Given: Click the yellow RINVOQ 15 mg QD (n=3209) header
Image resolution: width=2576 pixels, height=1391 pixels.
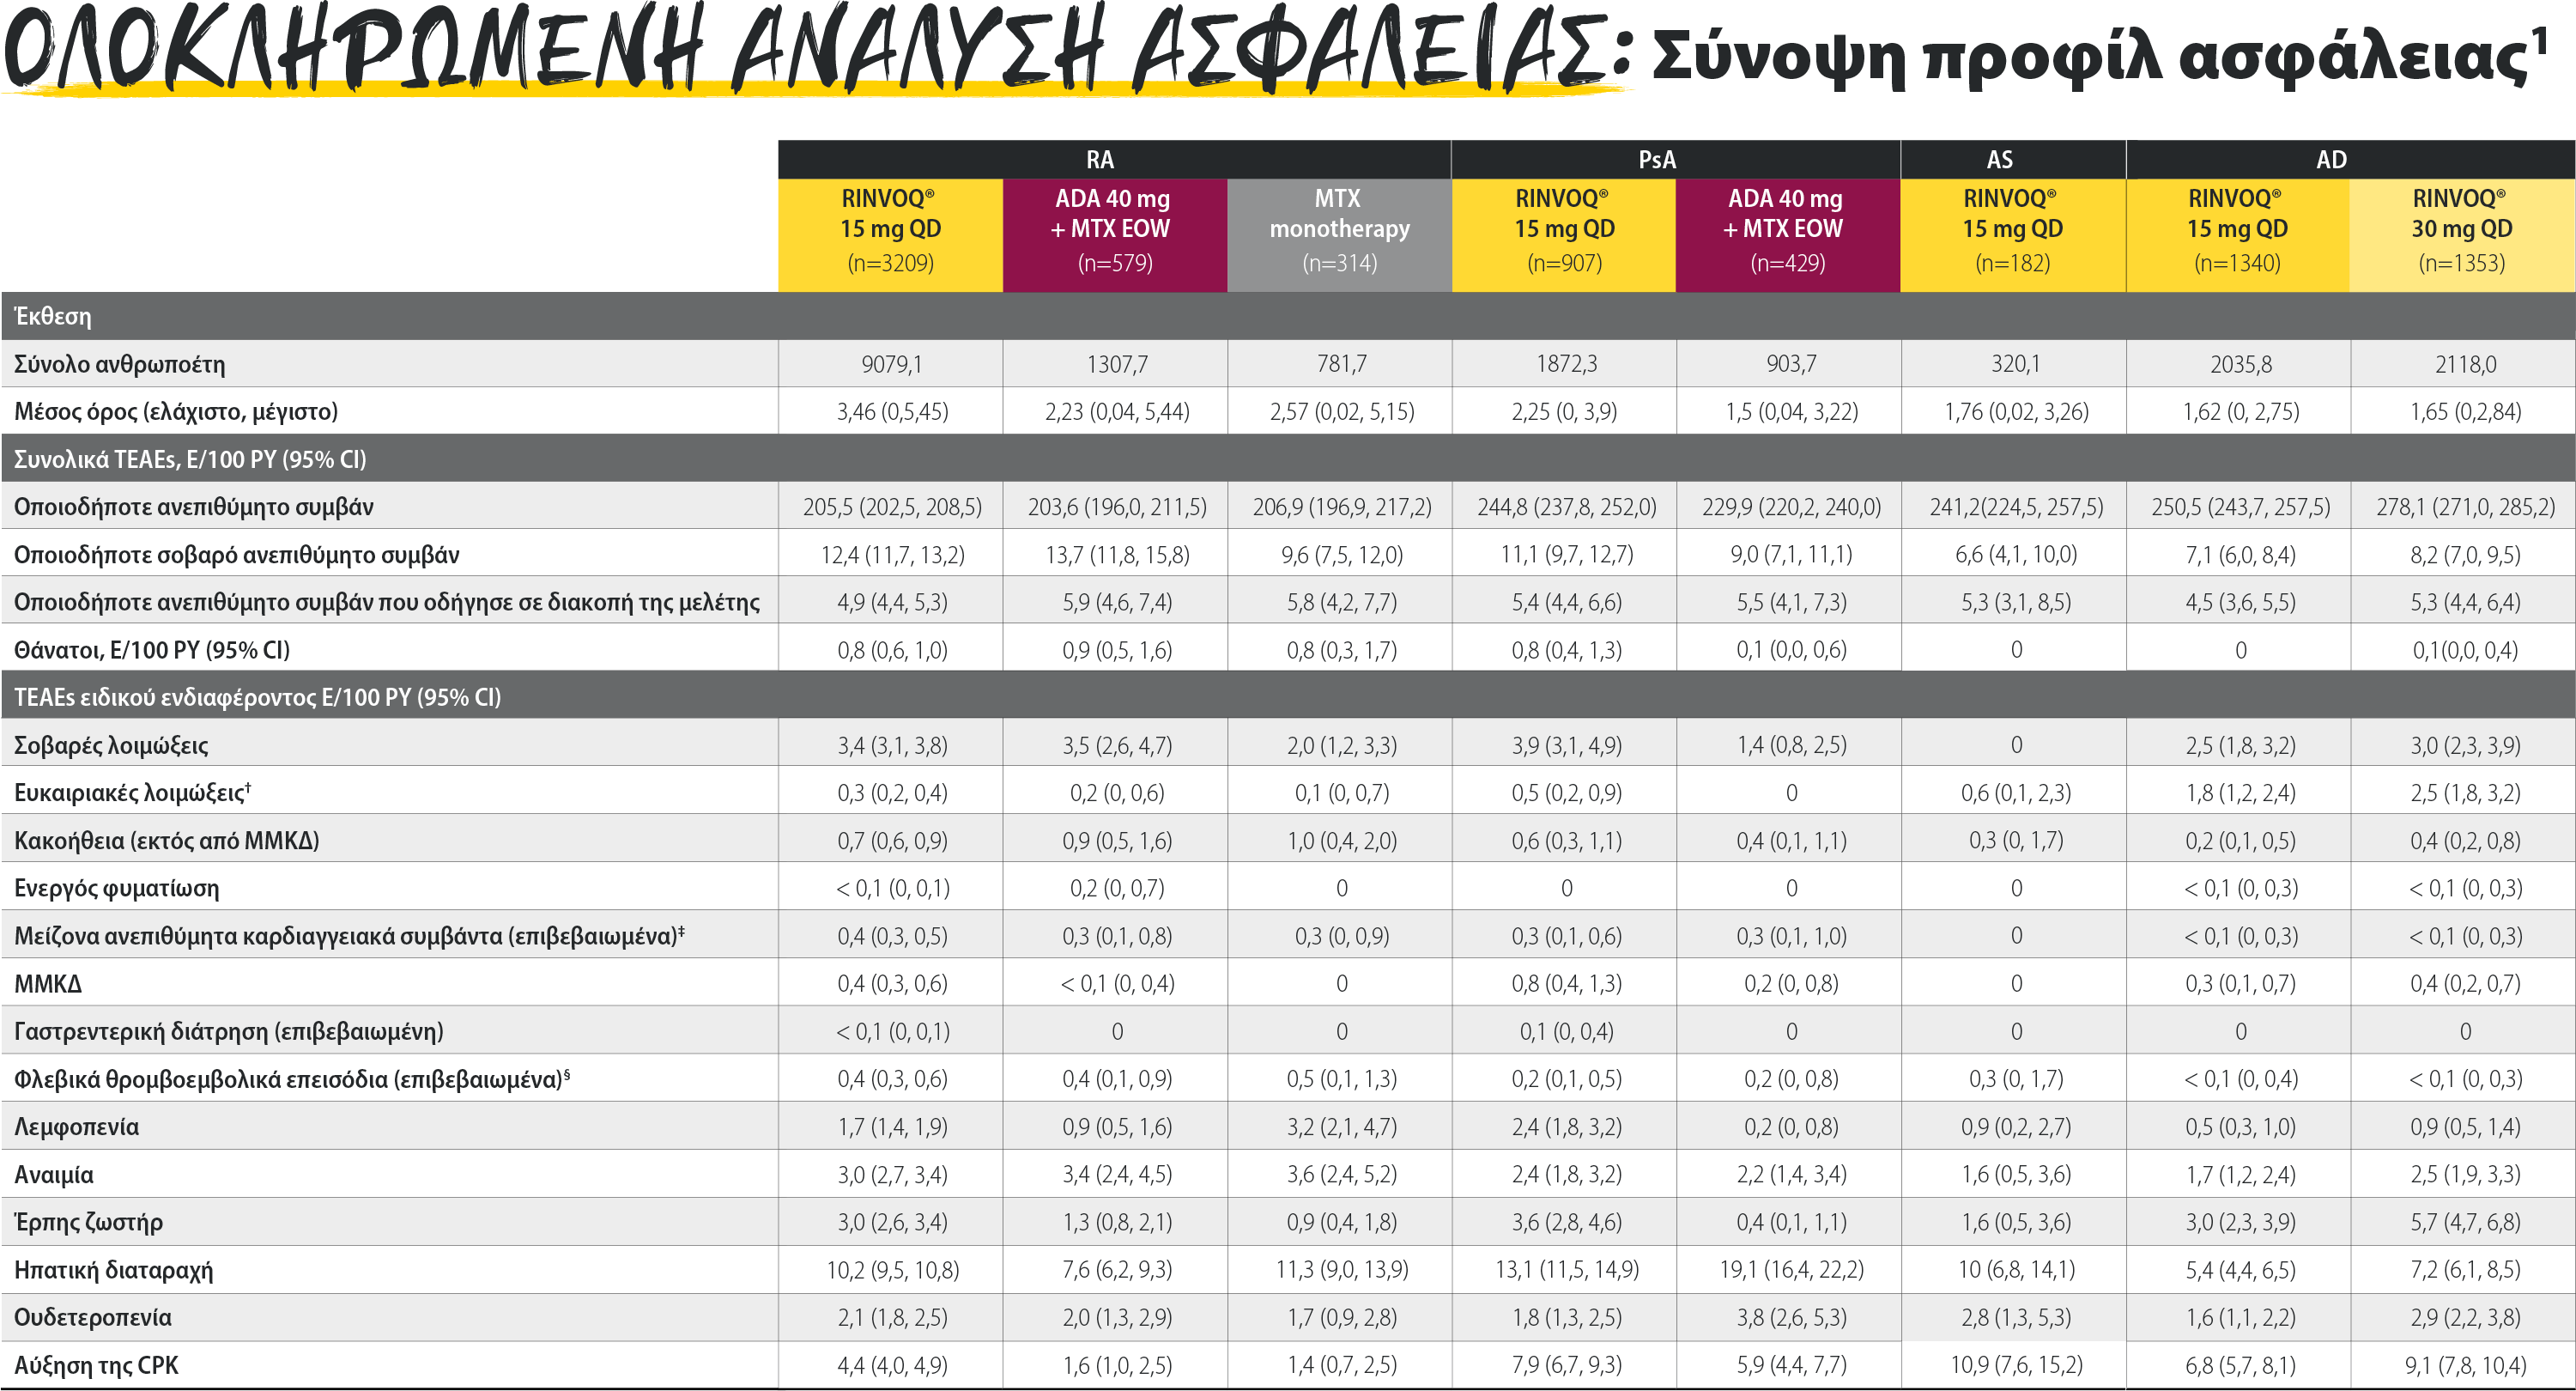Looking at the screenshot, I should (890, 230).
